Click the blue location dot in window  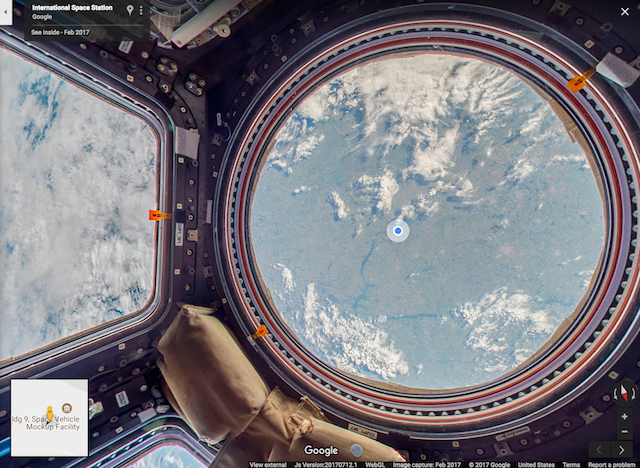[398, 231]
